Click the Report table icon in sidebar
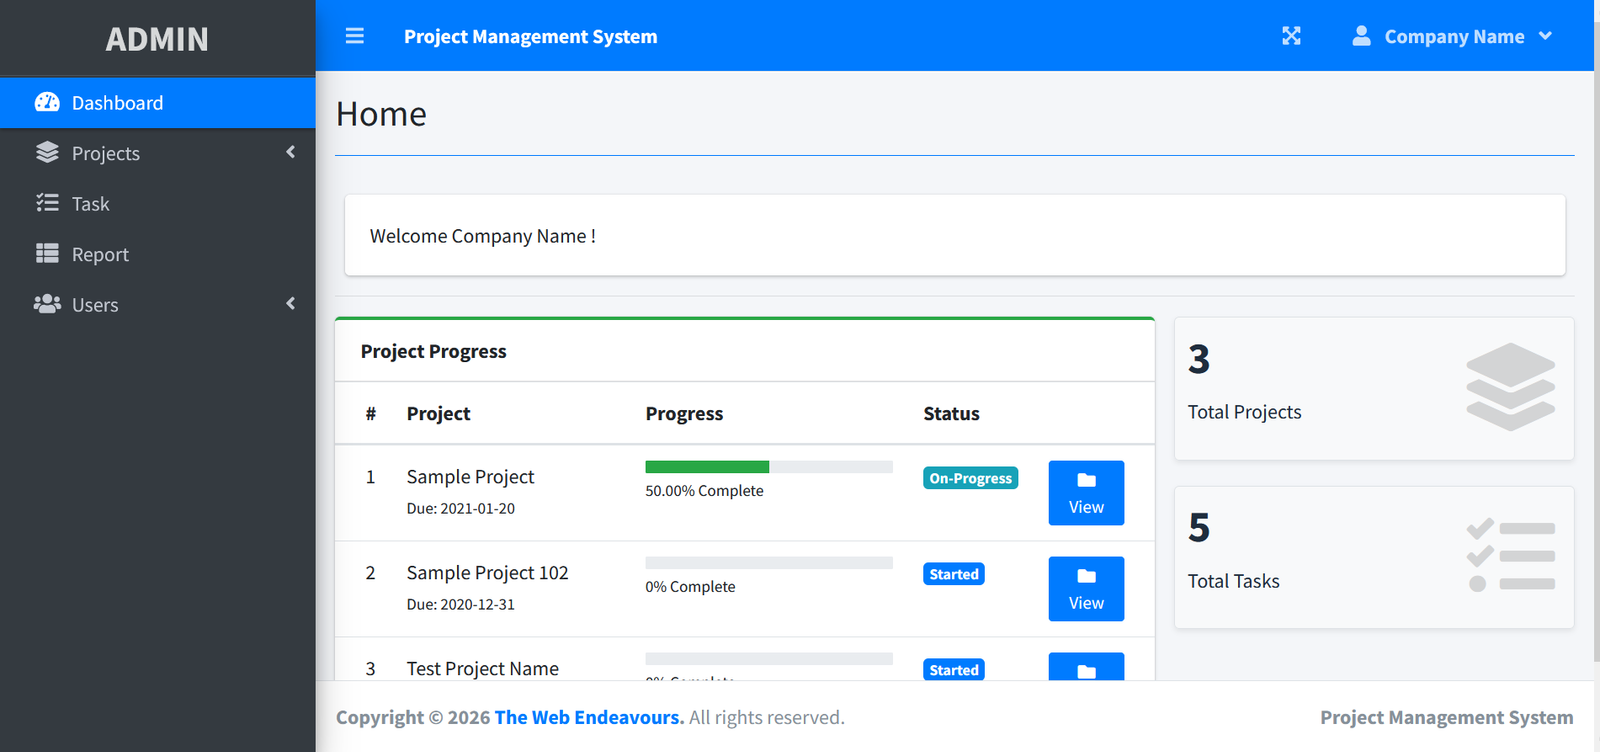1600x752 pixels. [x=47, y=253]
